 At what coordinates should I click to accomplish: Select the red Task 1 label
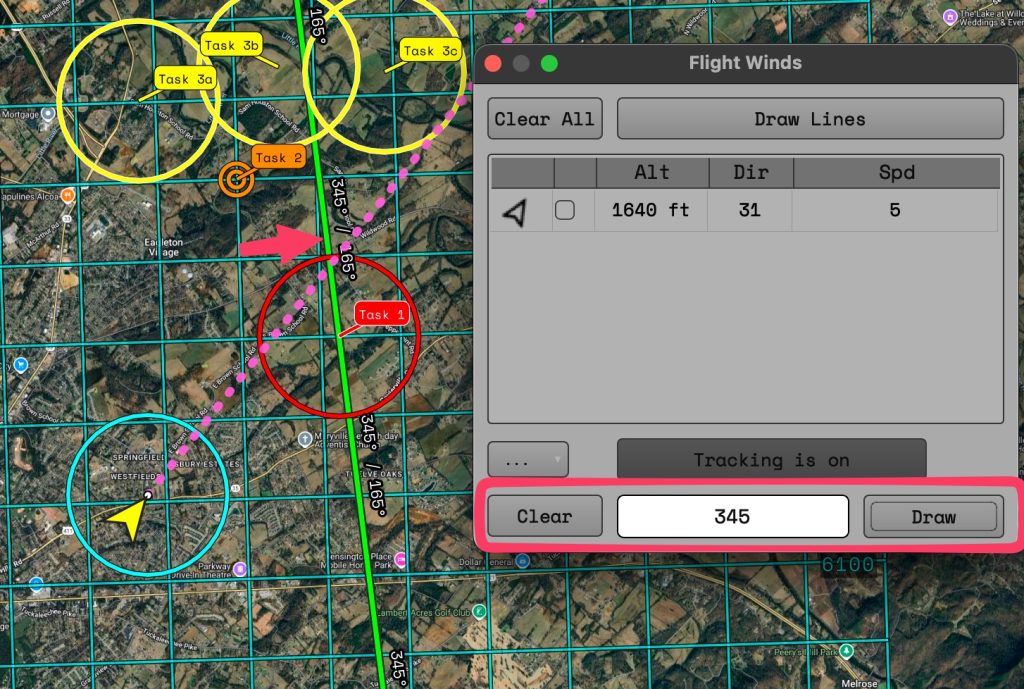coord(381,314)
